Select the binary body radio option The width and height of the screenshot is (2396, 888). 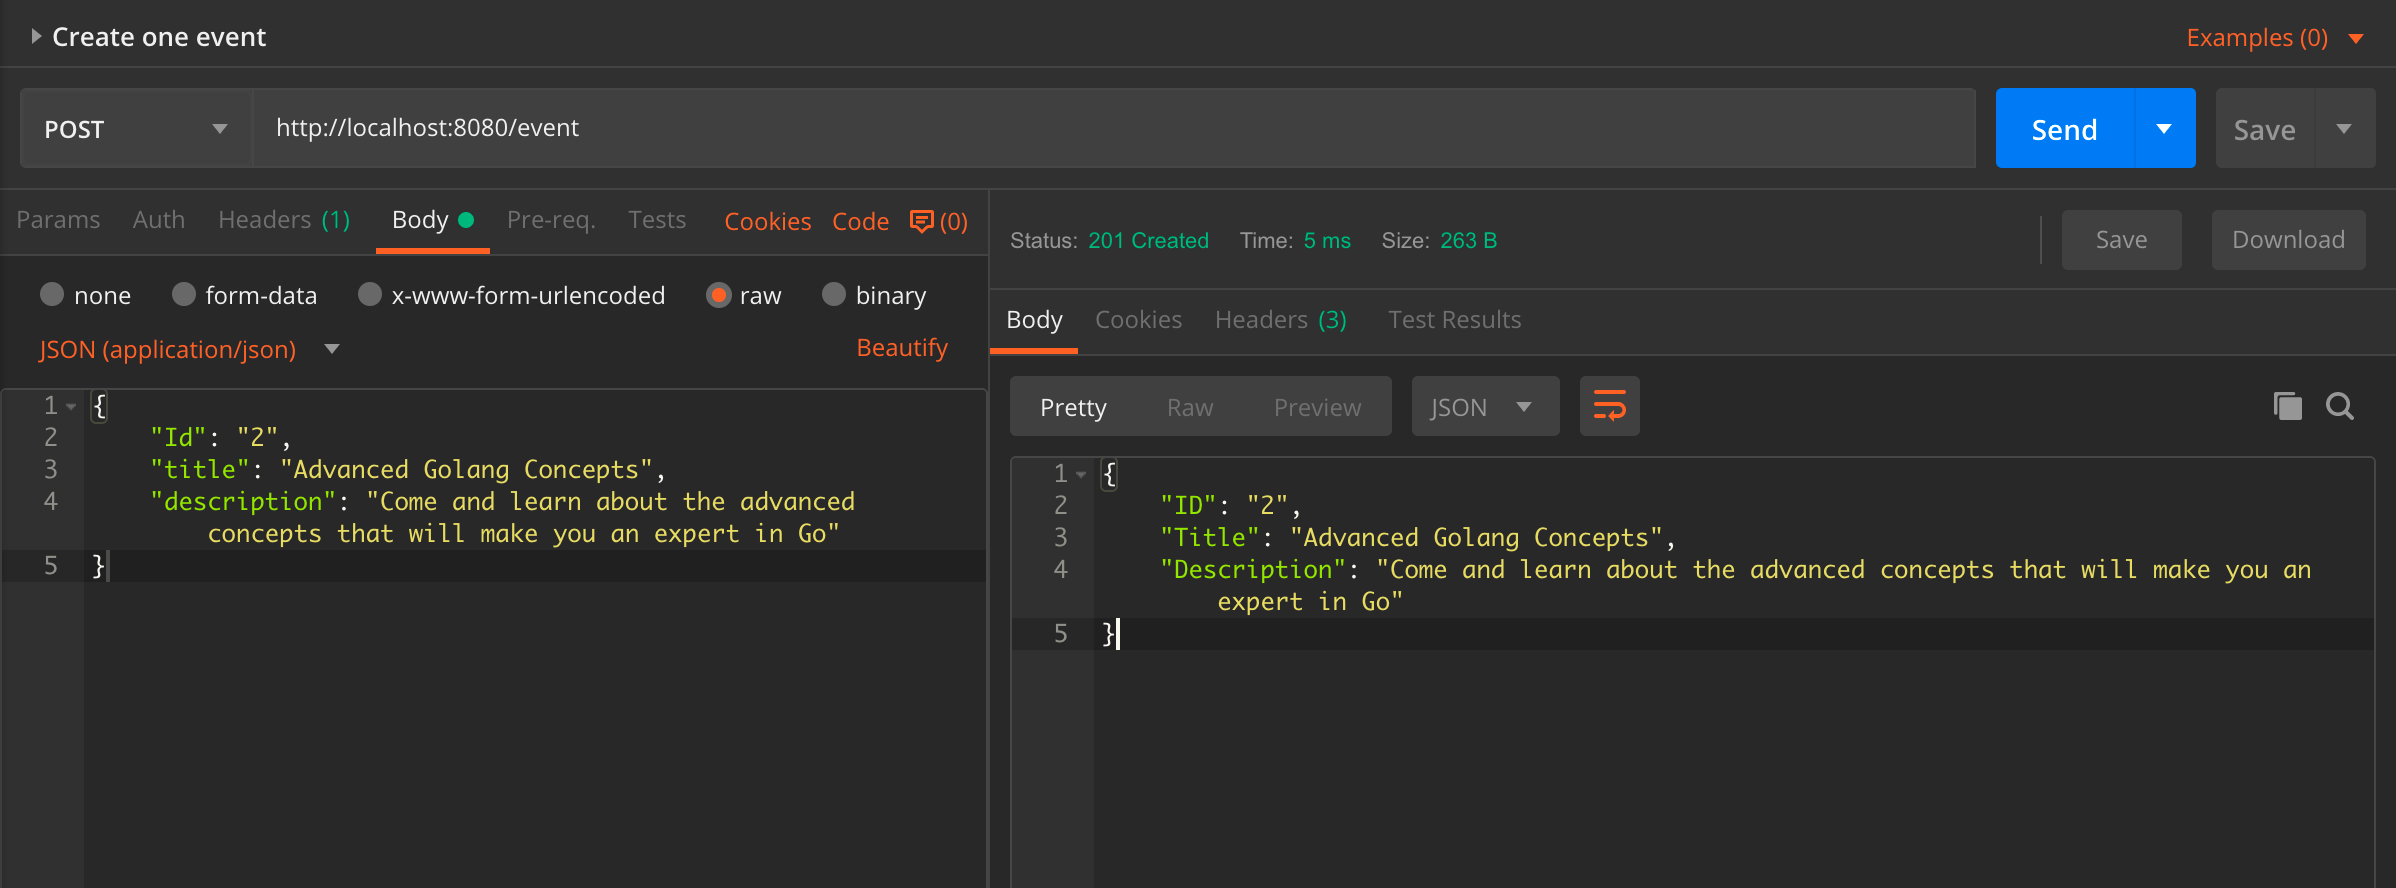[833, 295]
